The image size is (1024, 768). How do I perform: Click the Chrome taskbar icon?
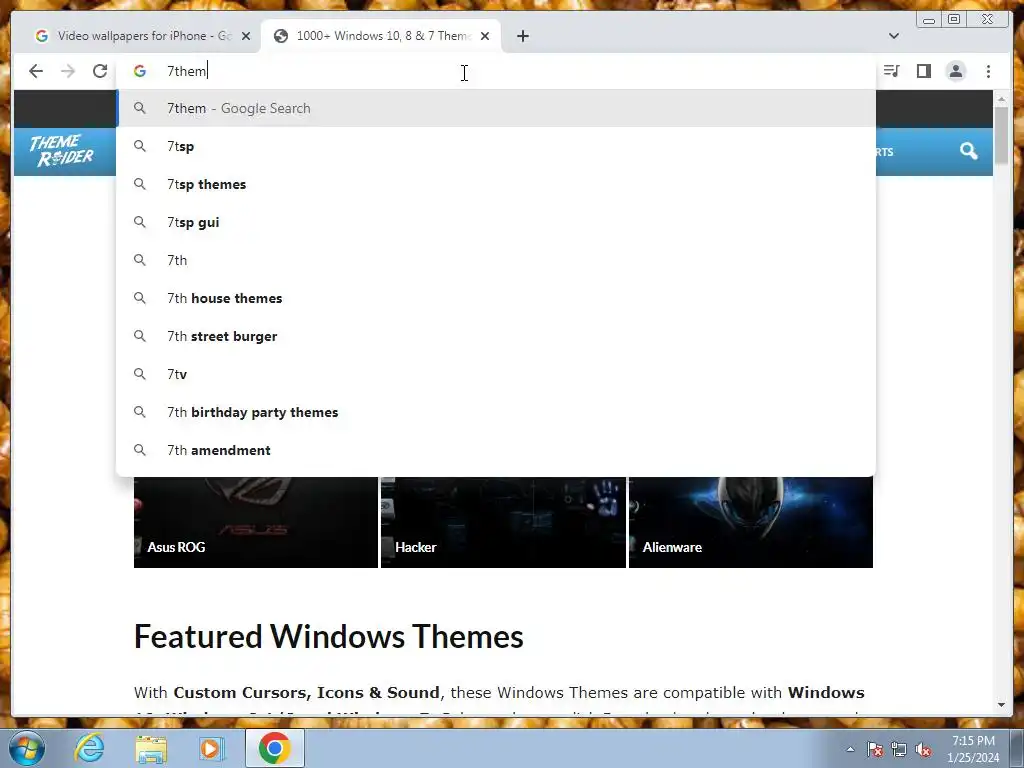click(x=274, y=748)
